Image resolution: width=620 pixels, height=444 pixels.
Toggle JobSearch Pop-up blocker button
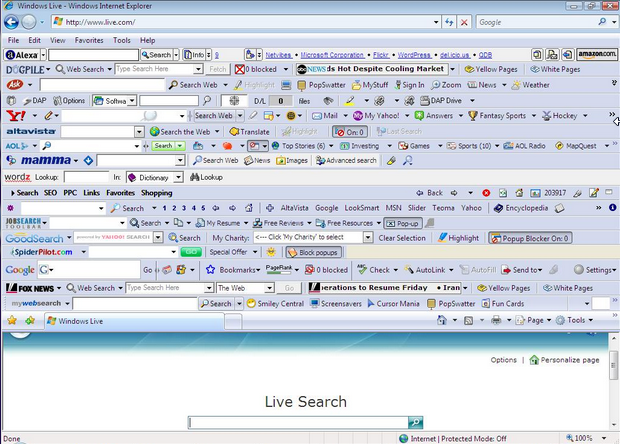(x=403, y=223)
